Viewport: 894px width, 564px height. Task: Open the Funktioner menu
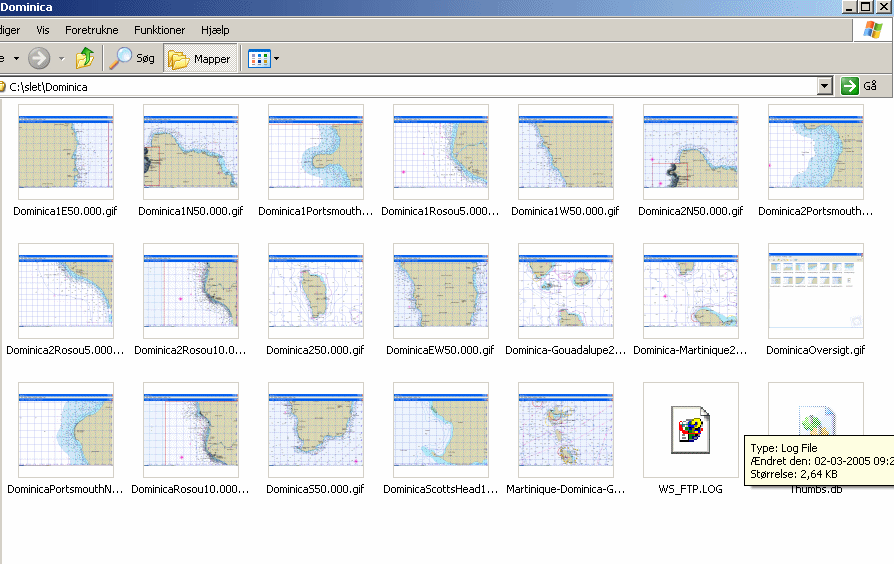coord(160,30)
